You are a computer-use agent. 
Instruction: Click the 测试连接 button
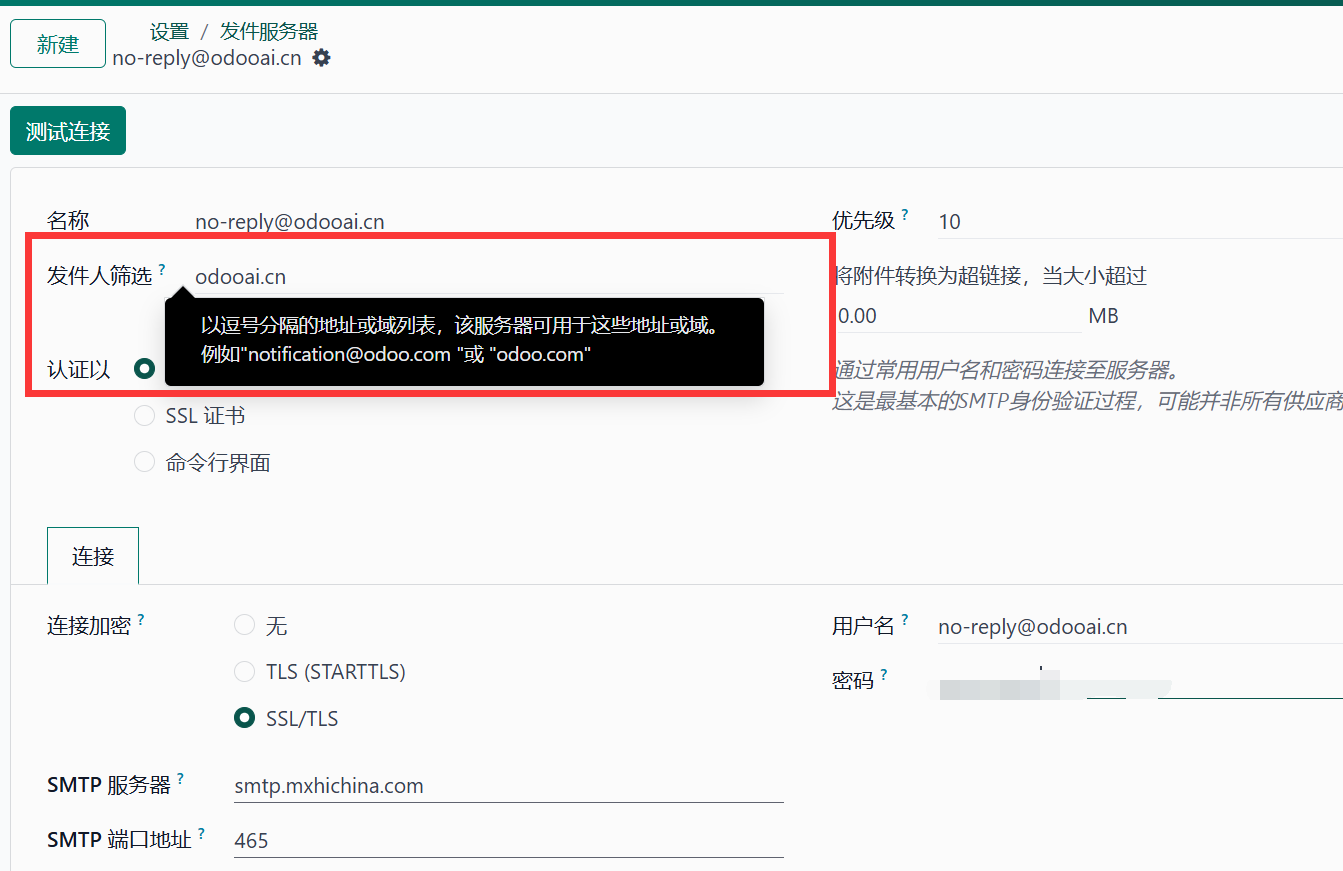tap(68, 131)
